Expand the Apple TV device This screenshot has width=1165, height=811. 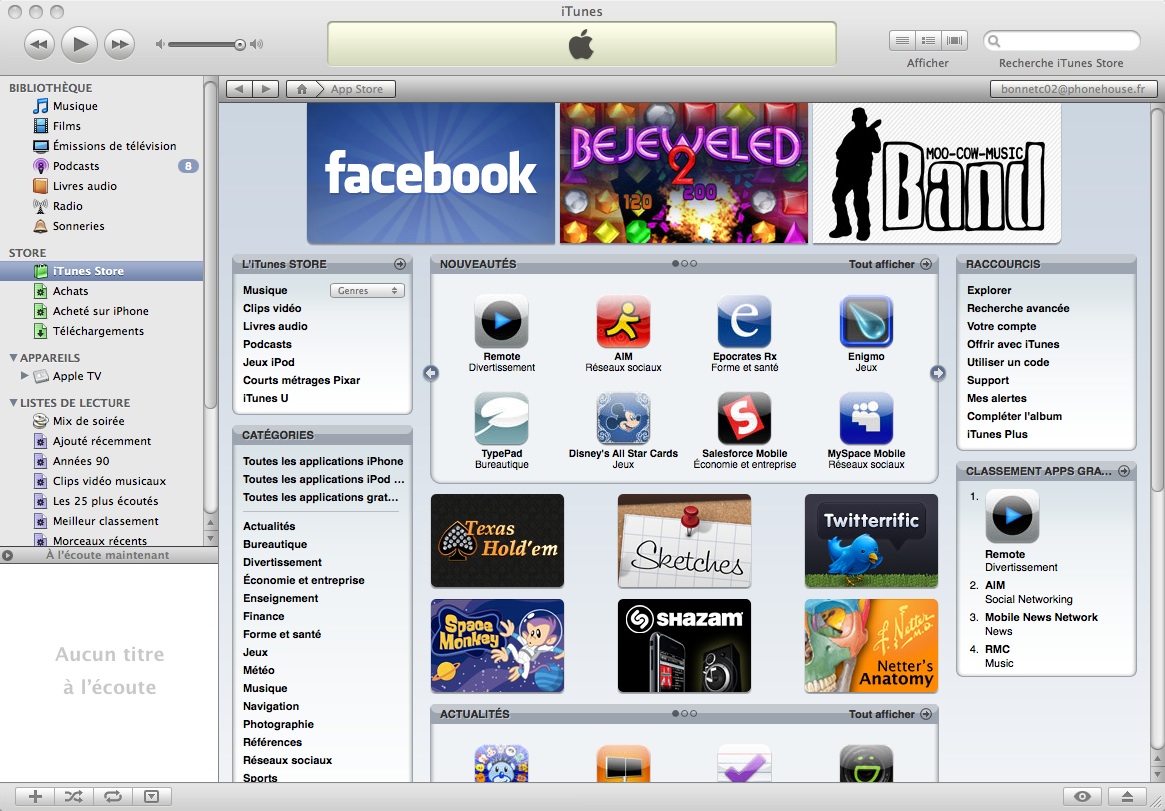pos(25,376)
